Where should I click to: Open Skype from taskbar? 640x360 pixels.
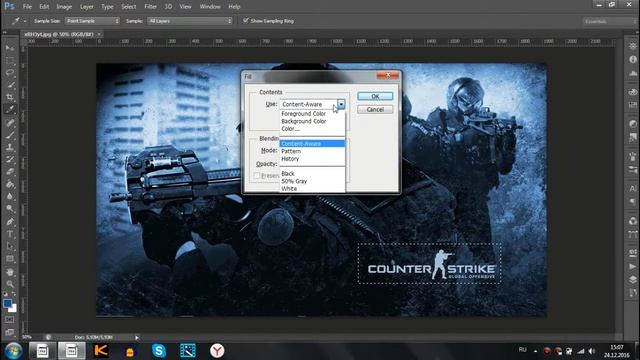click(159, 351)
